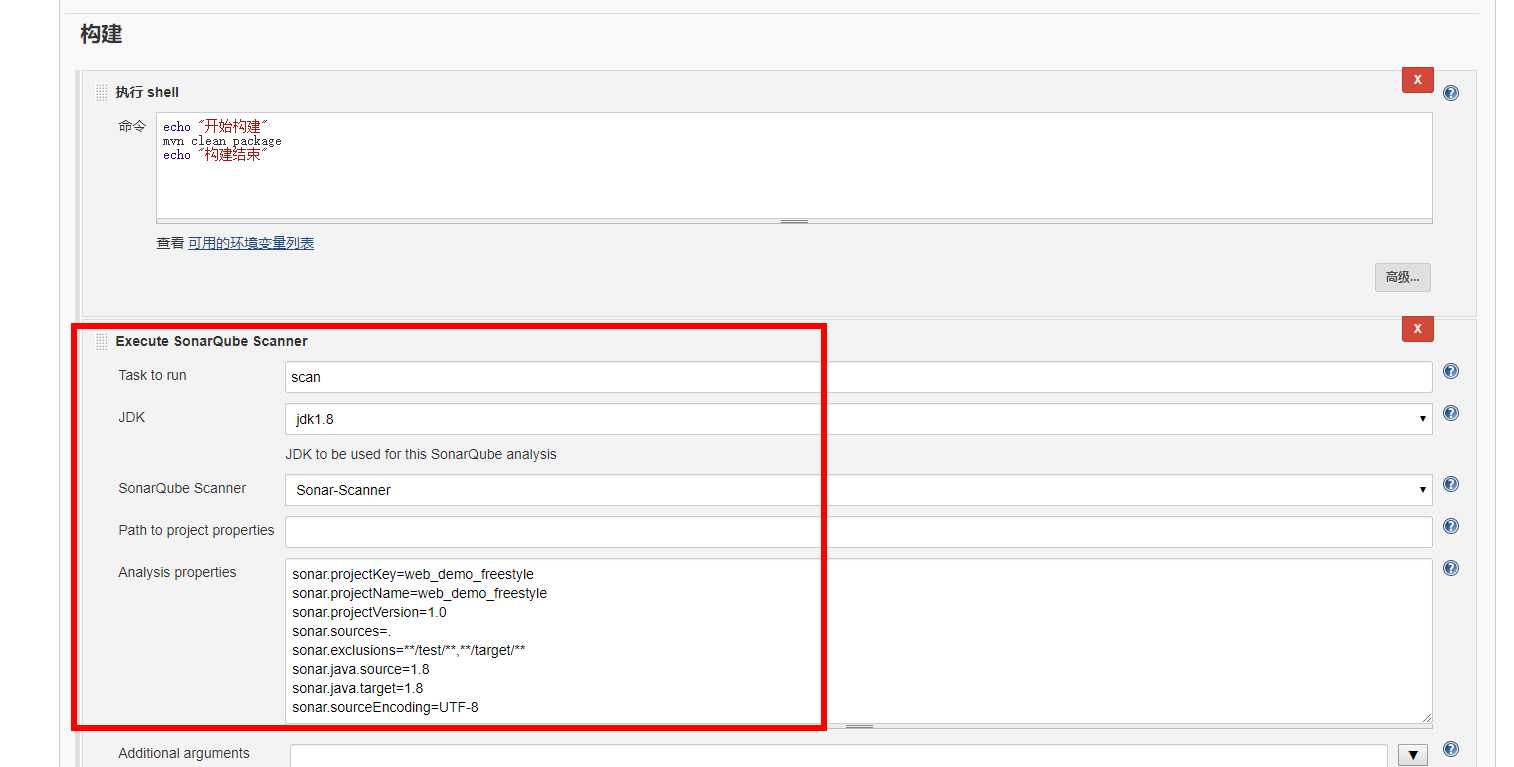Click the sonar.projectName=web_demo_freestyle line
The image size is (1514, 767).
pos(419,593)
